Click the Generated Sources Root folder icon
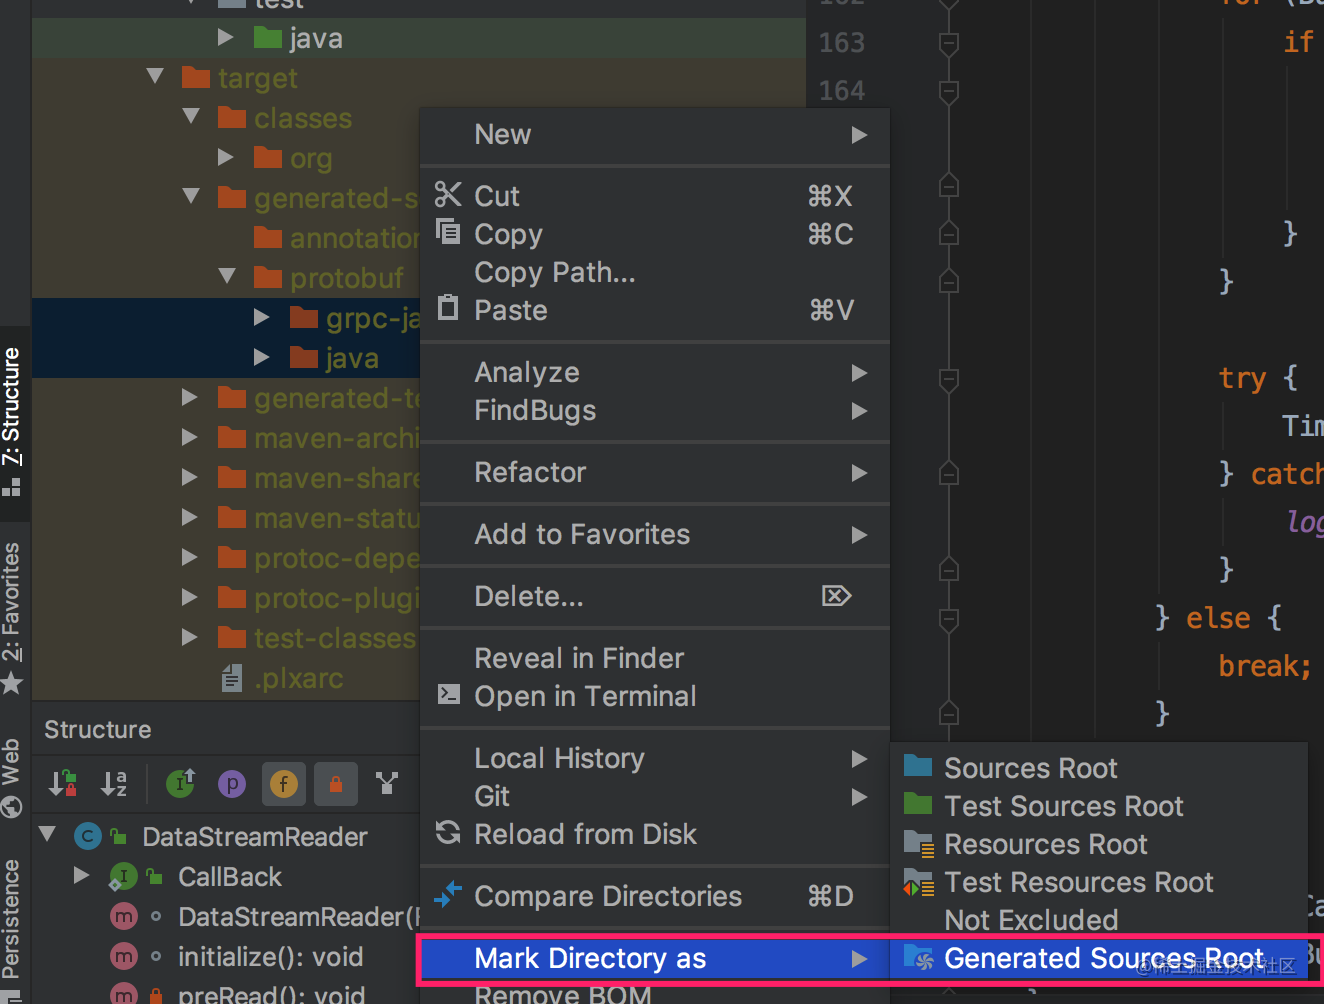Screen dimensions: 1324x1004 tap(918, 958)
